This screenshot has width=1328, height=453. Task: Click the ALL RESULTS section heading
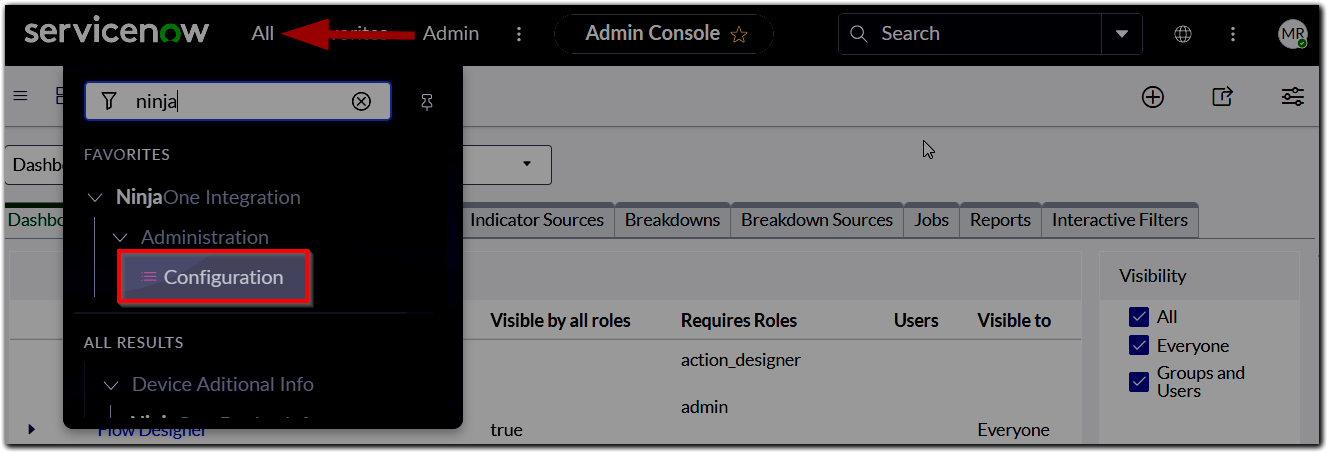(134, 342)
